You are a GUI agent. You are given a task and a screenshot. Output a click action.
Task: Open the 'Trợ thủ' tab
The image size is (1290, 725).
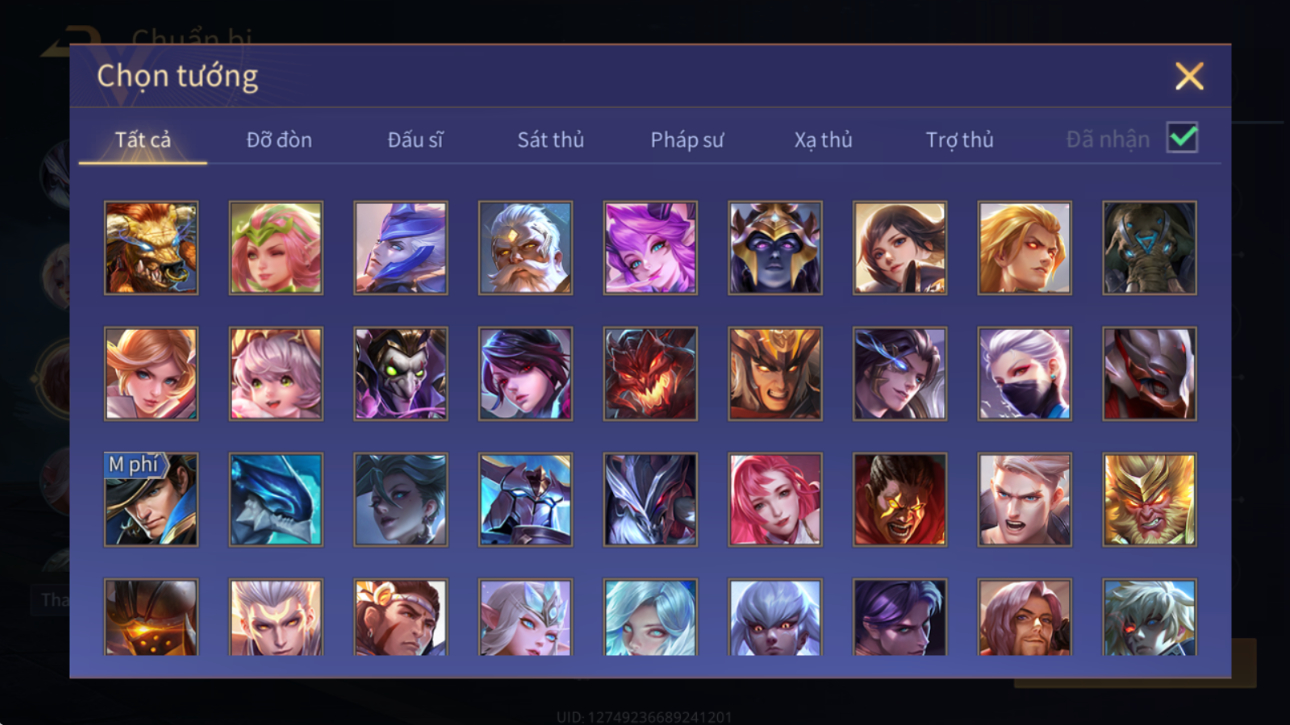coord(959,140)
